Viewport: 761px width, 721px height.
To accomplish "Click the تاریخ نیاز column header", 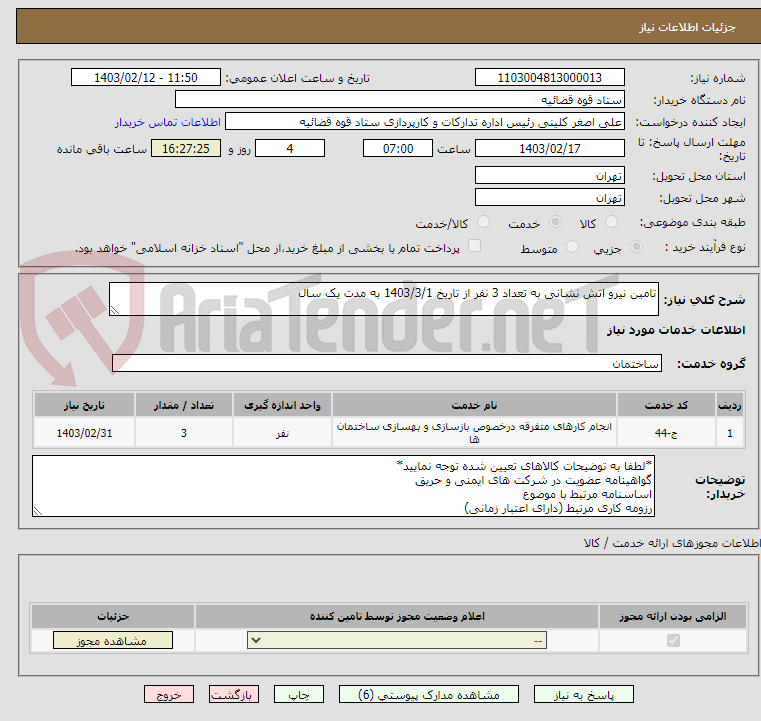I will coord(84,405).
